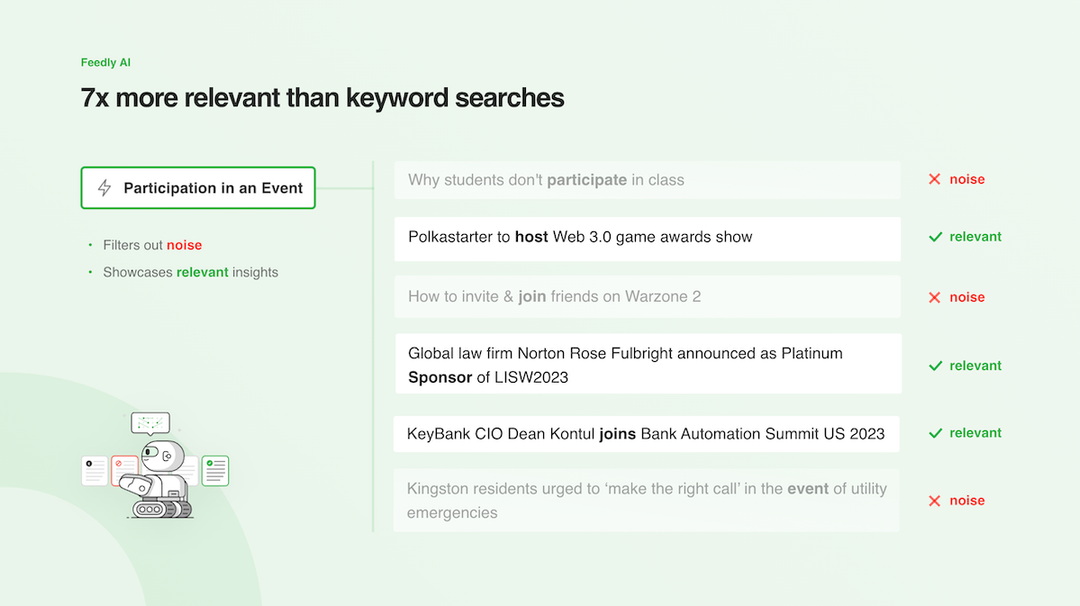
Task: Open the chart speech bubble above the robot
Action: tap(150, 423)
